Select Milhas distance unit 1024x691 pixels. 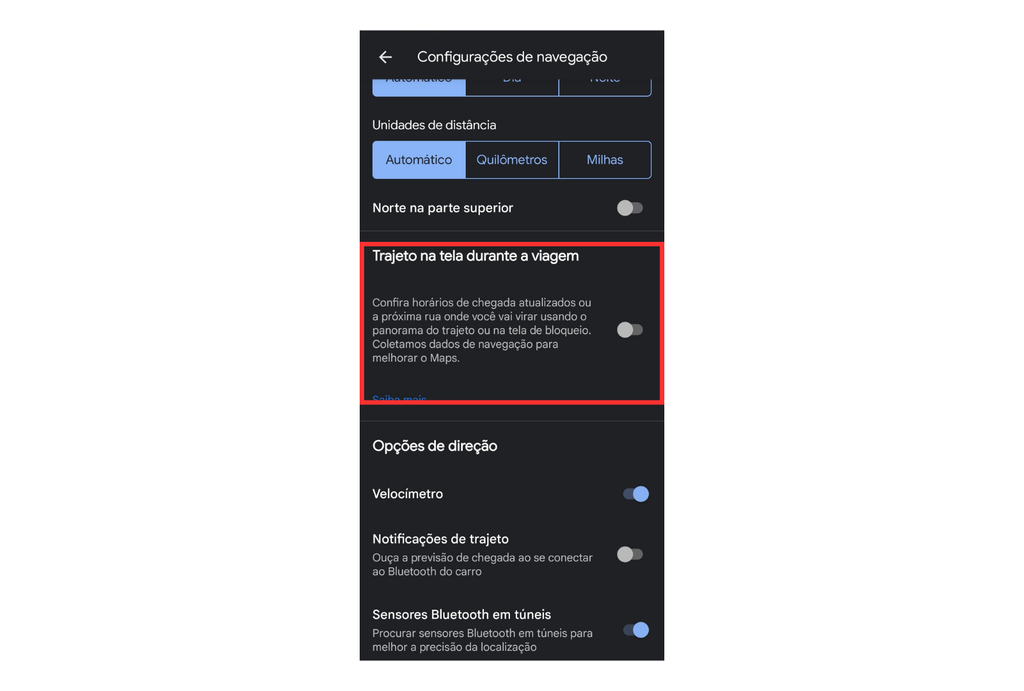click(x=605, y=159)
